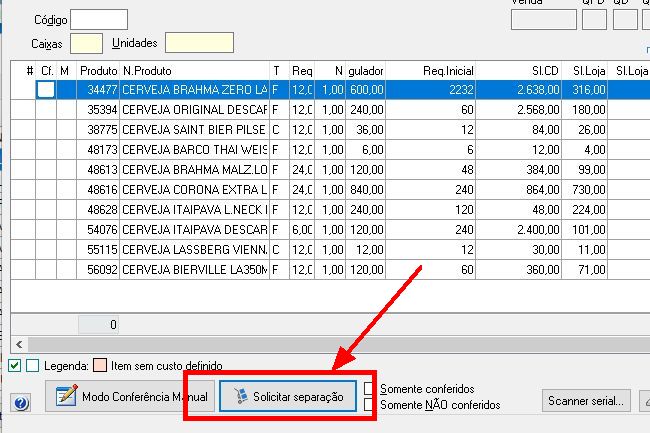Uncheck the green checked box beside Legenda

coord(15,365)
